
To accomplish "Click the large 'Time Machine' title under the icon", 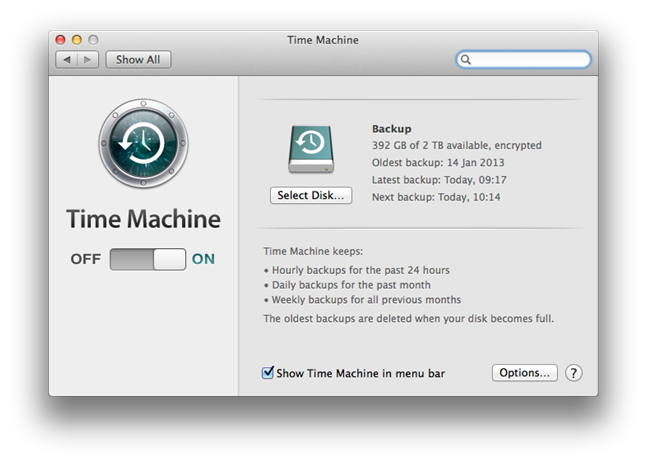I will 144,219.
